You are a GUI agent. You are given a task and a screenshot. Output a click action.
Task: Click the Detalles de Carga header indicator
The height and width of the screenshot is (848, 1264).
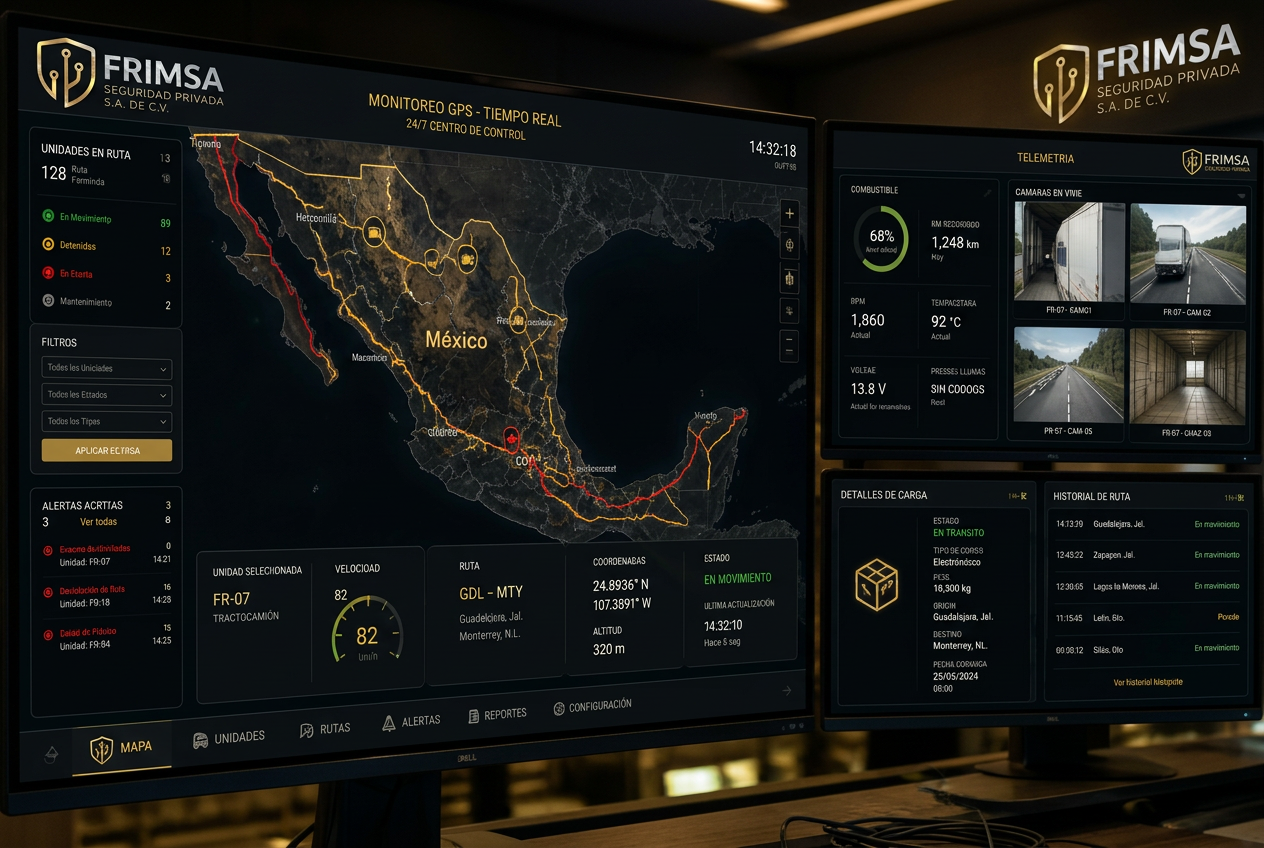pos(1017,496)
